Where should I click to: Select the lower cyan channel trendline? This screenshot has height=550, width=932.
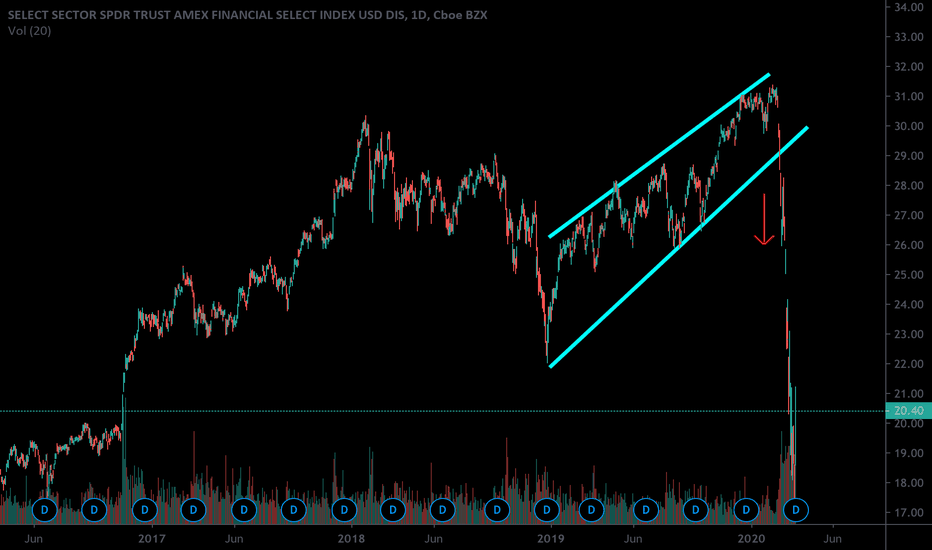[678, 247]
